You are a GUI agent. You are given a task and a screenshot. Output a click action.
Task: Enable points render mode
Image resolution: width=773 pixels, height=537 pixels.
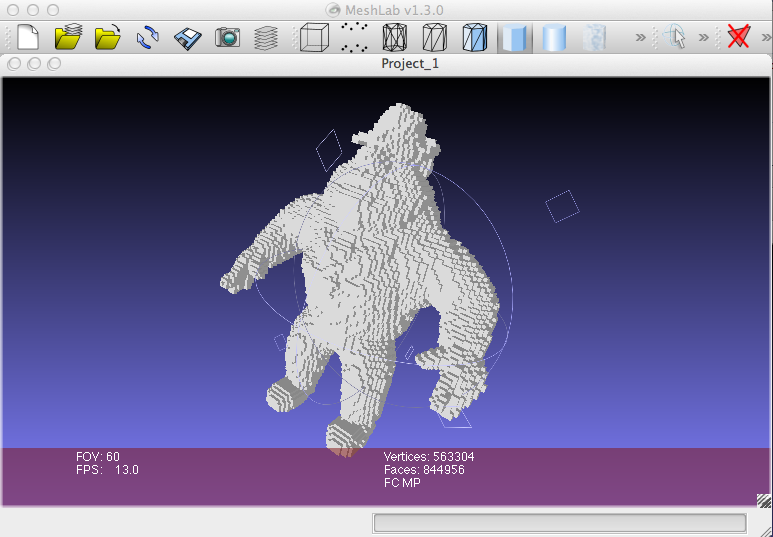[354, 38]
